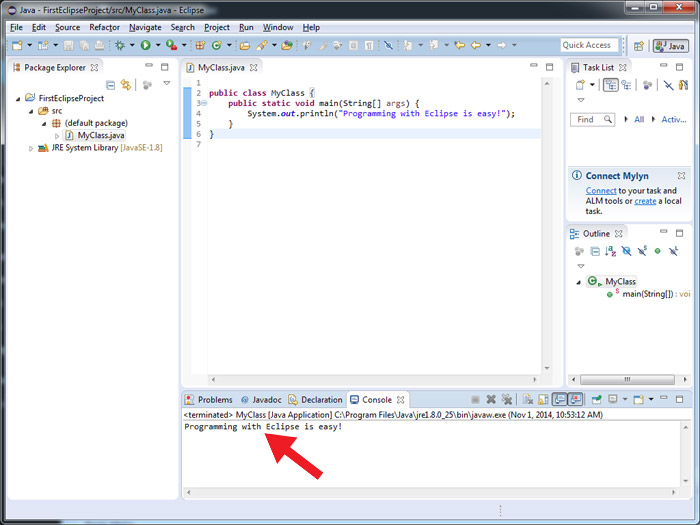Collapse the FirstEclipseProject tree node
The height and width of the screenshot is (525, 700).
18,99
